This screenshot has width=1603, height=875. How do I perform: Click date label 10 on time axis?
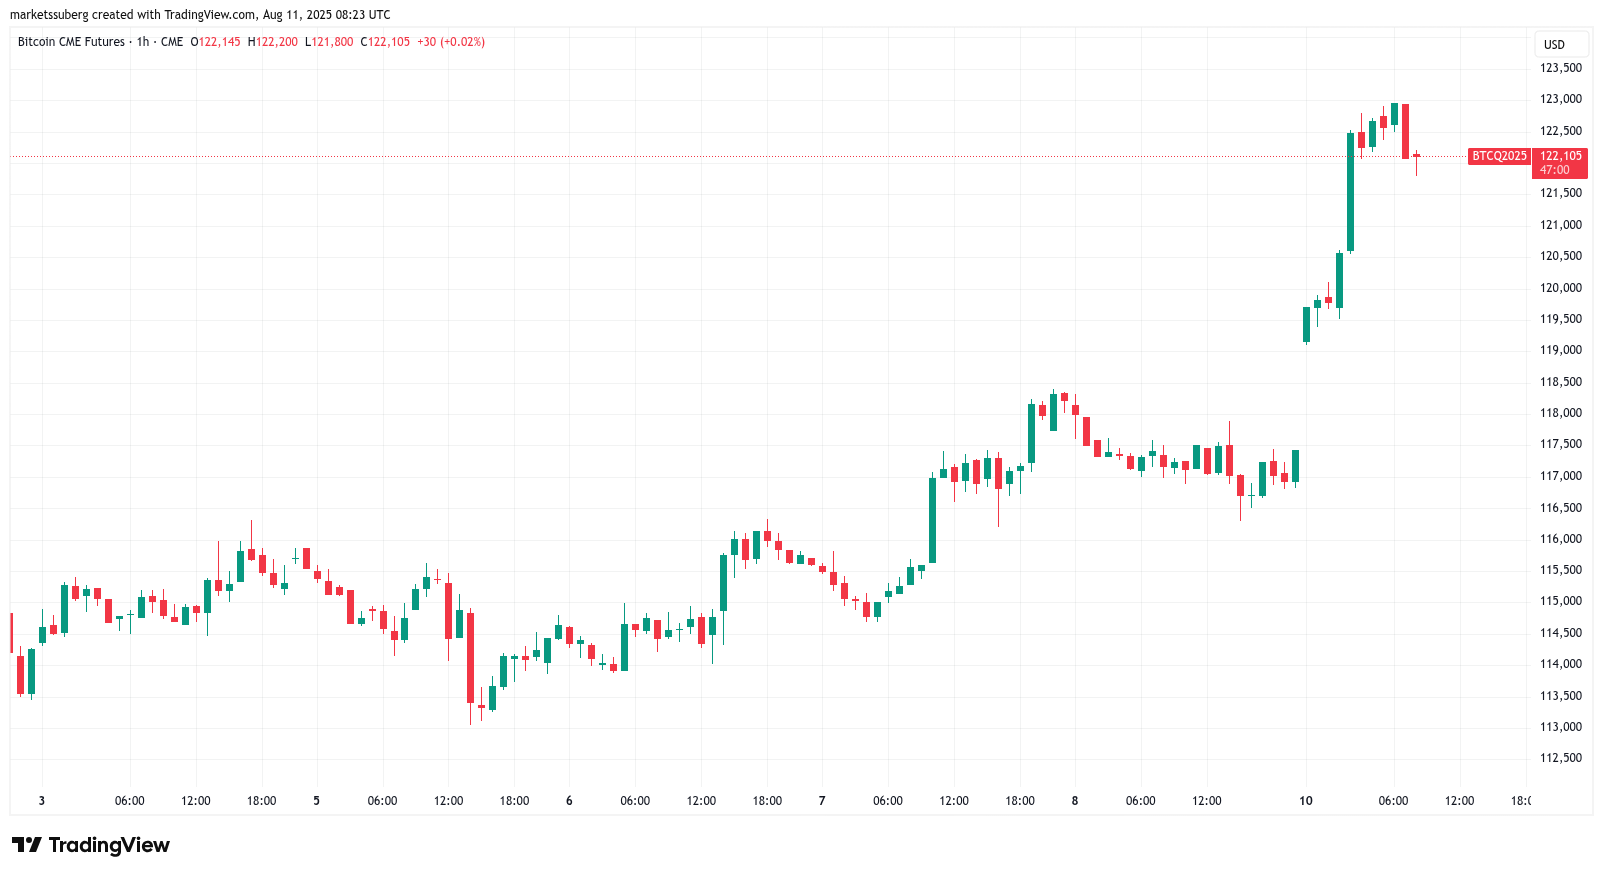1306,801
